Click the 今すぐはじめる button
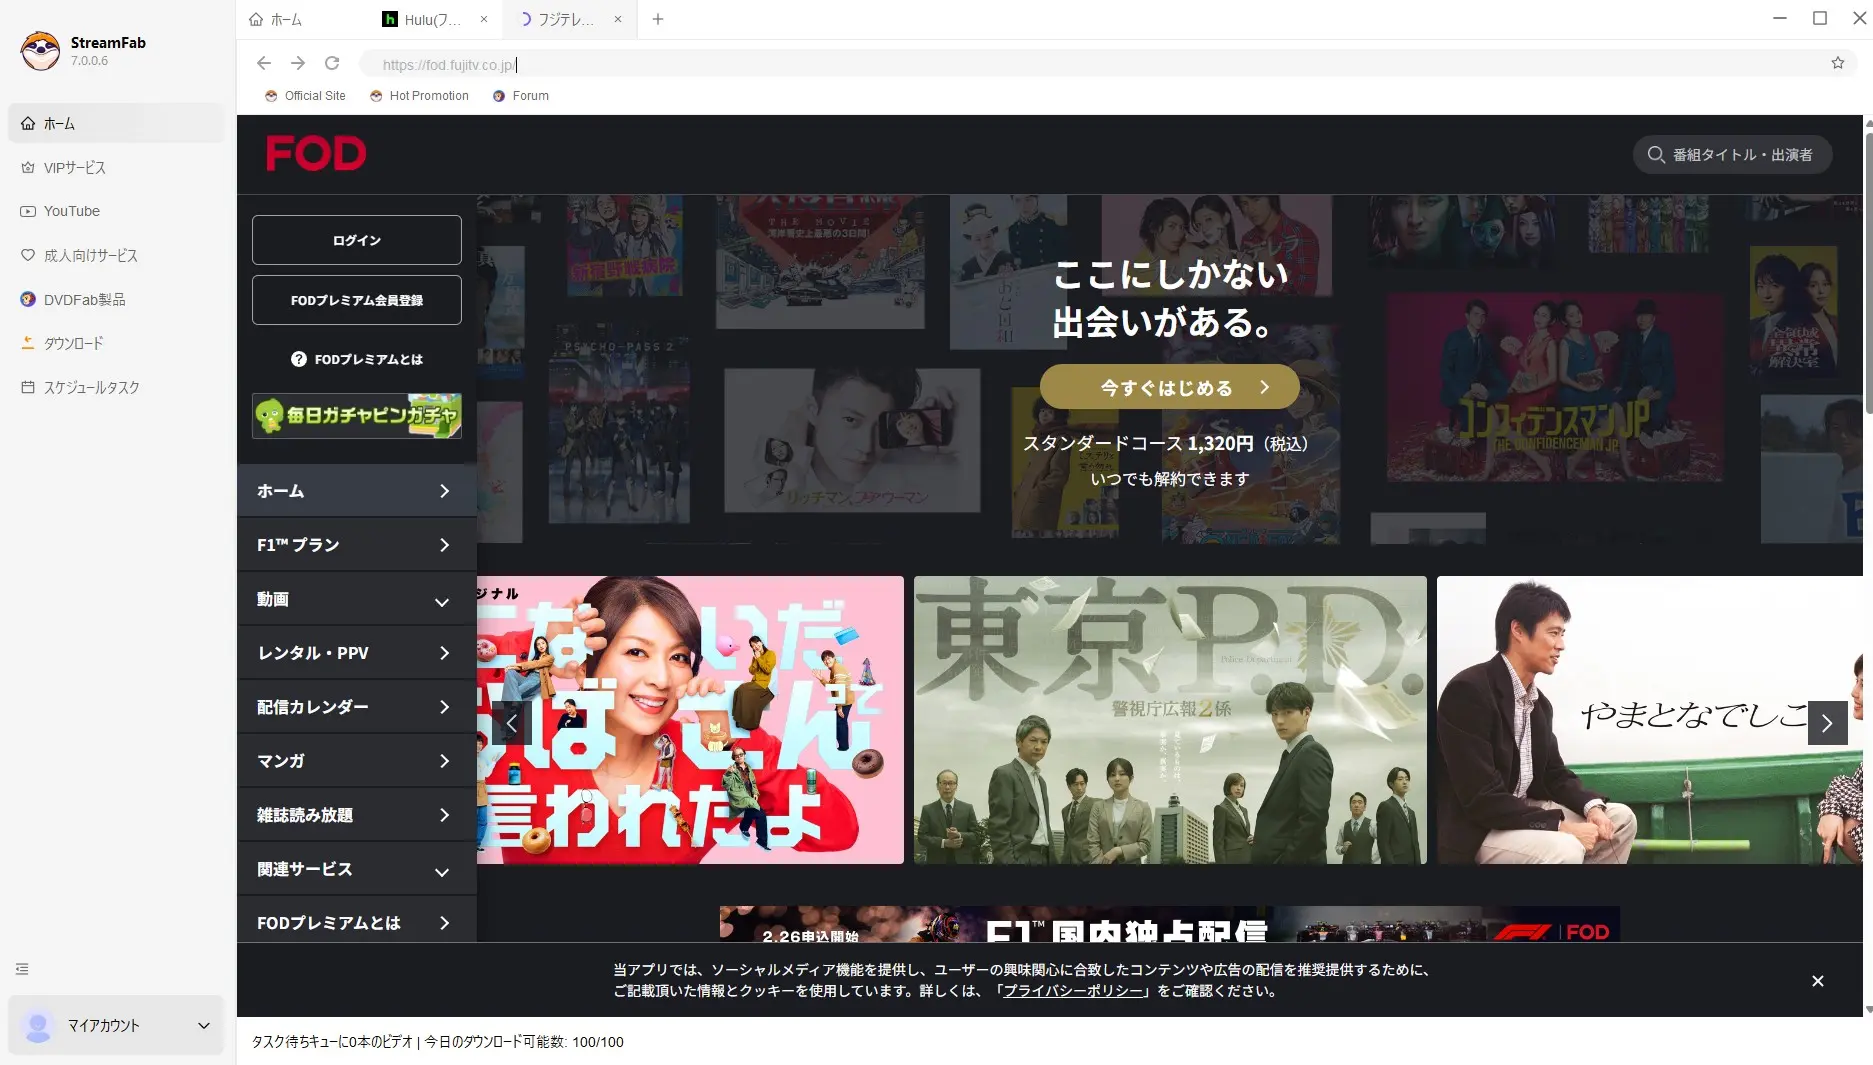Screen dimensions: 1873x1065 pos(1170,387)
